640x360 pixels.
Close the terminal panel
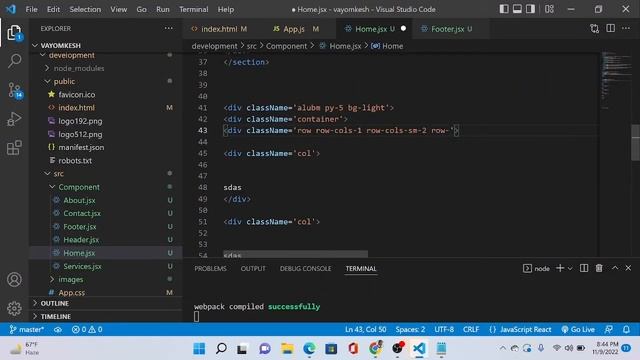tap(628, 268)
